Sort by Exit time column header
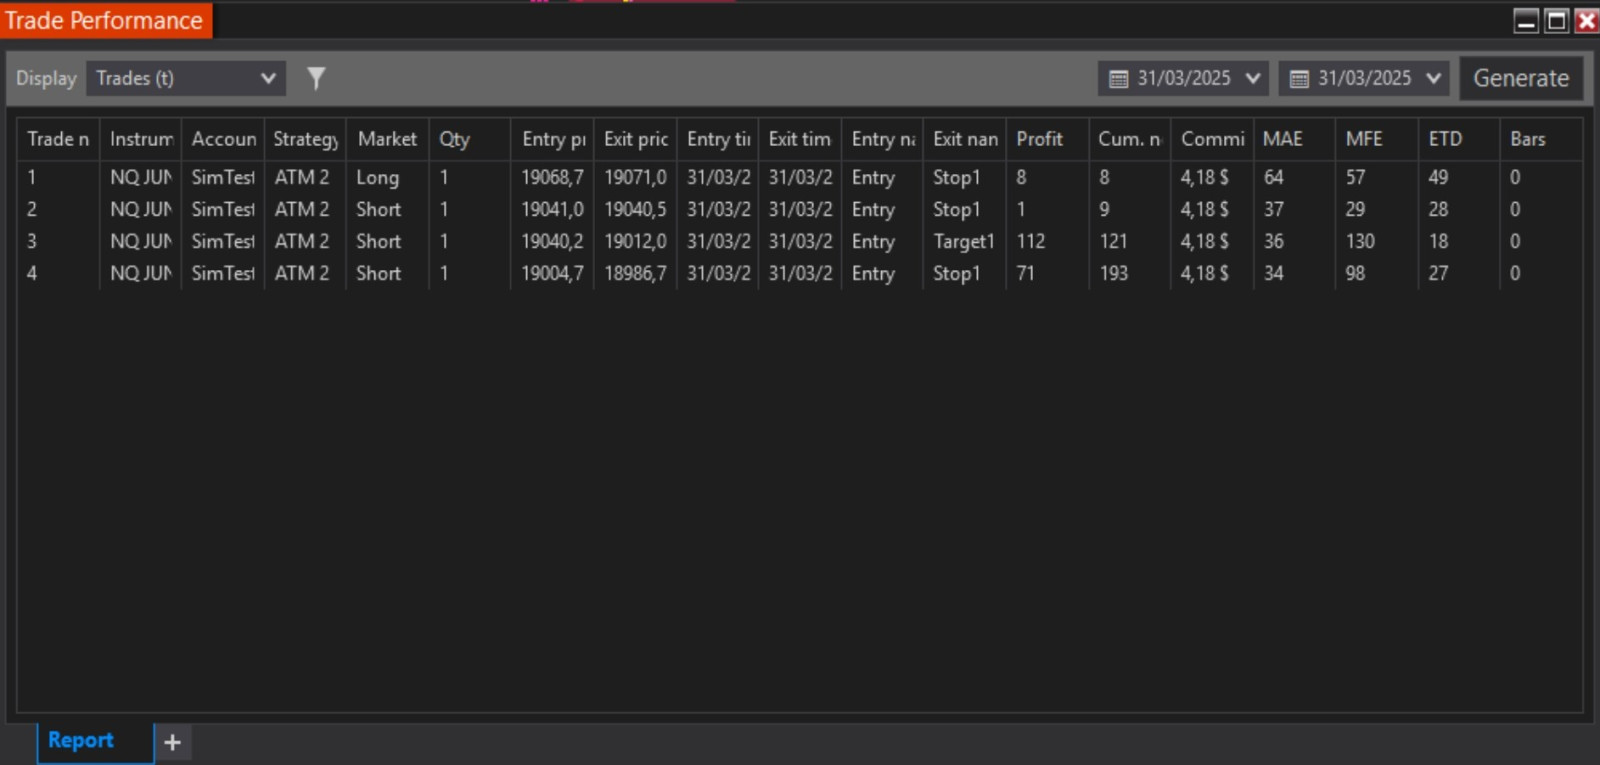This screenshot has width=1600, height=765. 800,139
